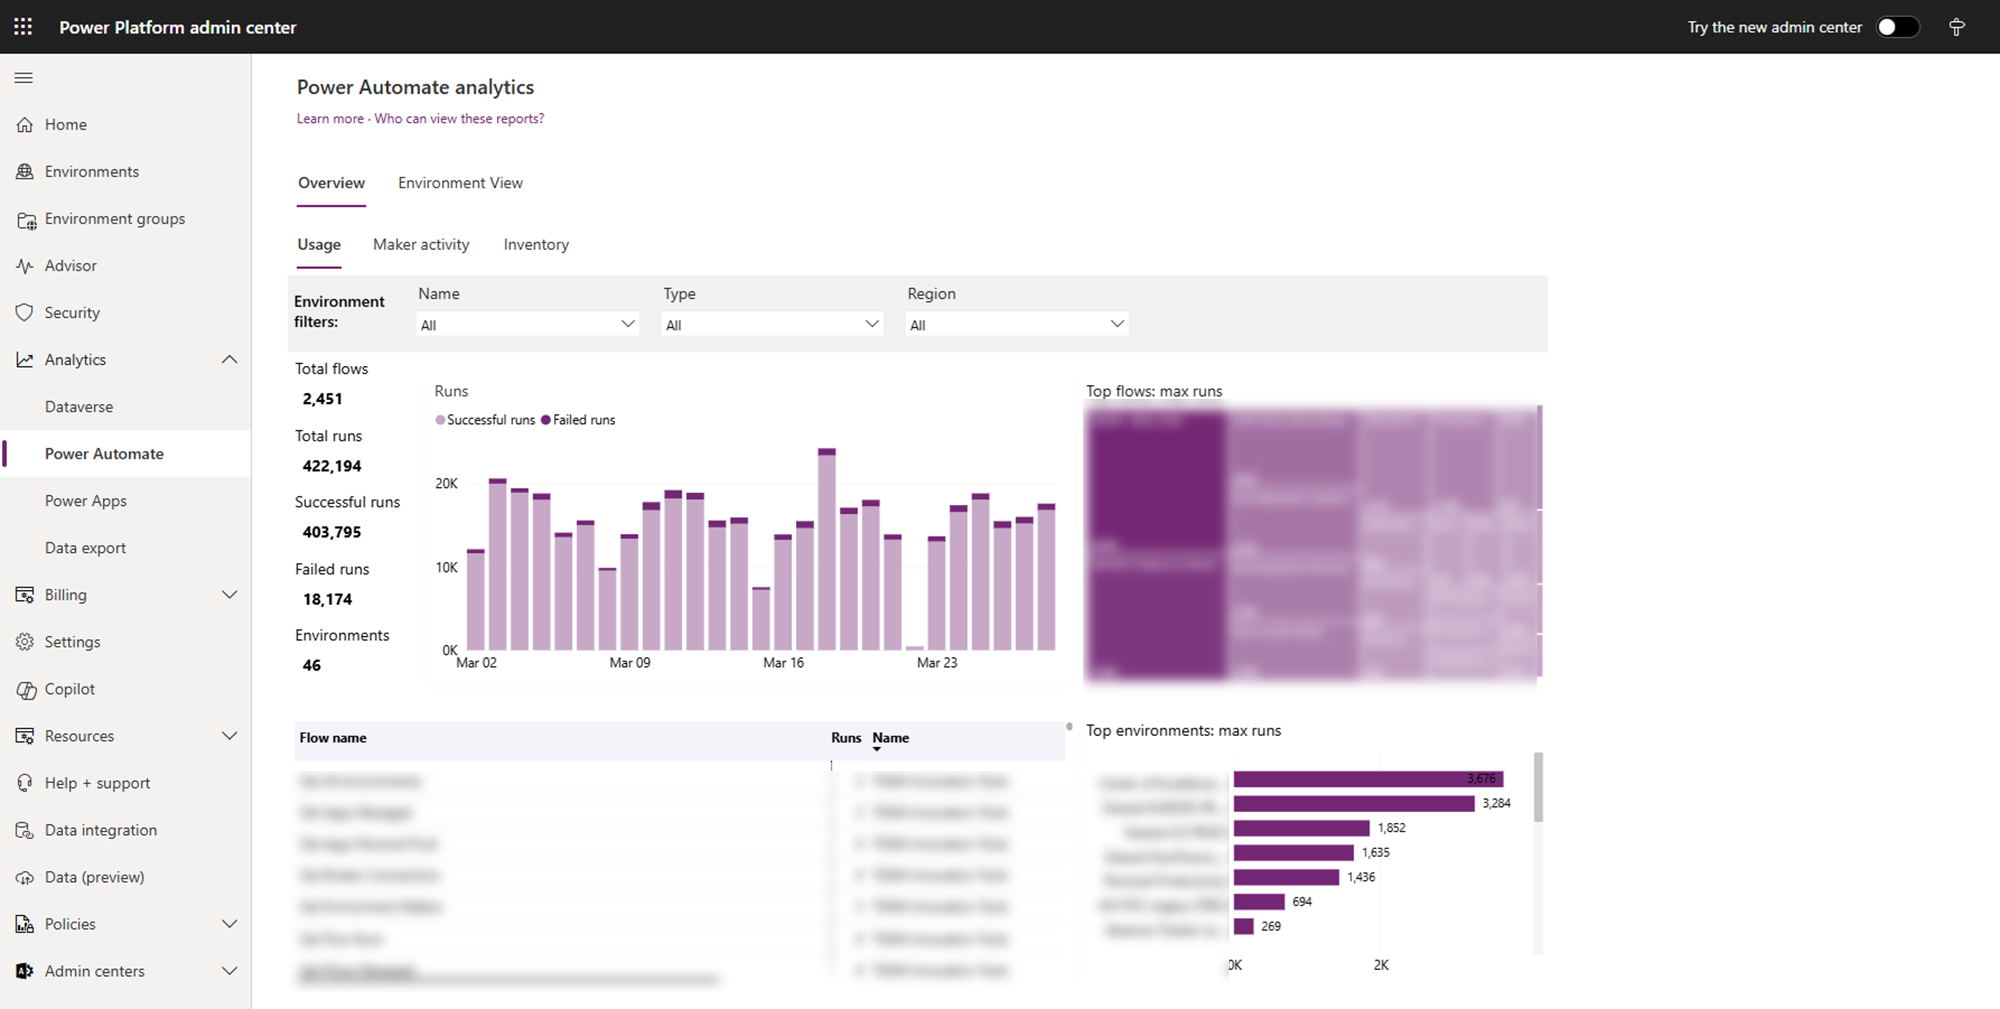This screenshot has width=2000, height=1009.
Task: Open Help + support from sidebar
Action: pyautogui.click(x=126, y=783)
